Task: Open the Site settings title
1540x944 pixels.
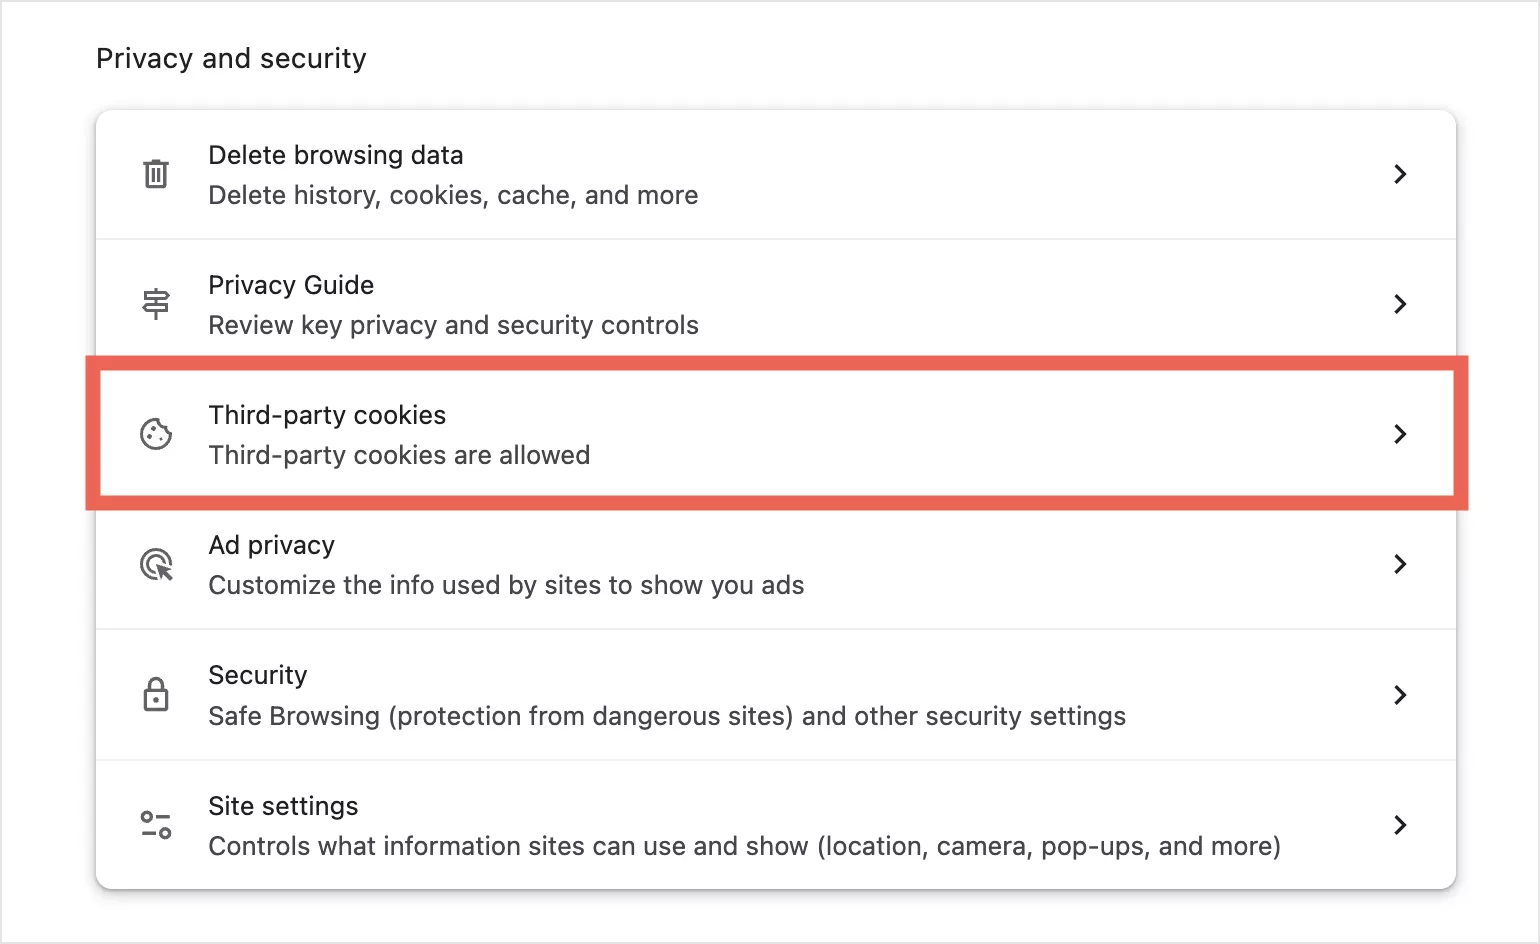Action: (x=283, y=806)
